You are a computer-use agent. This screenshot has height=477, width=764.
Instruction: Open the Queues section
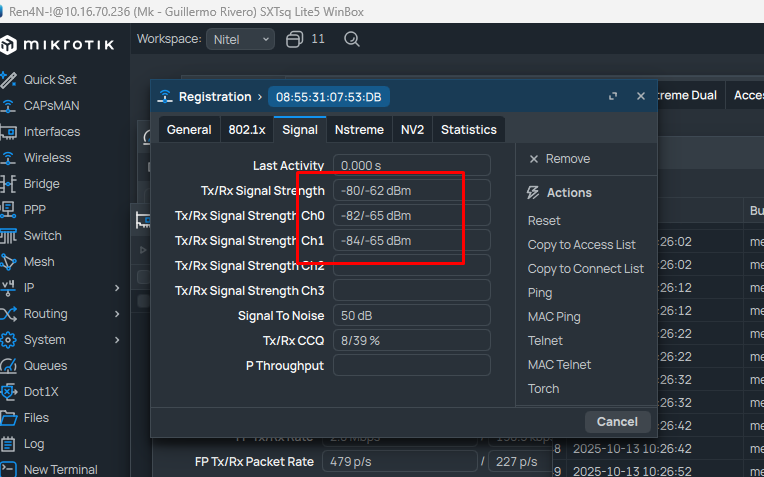(x=45, y=366)
